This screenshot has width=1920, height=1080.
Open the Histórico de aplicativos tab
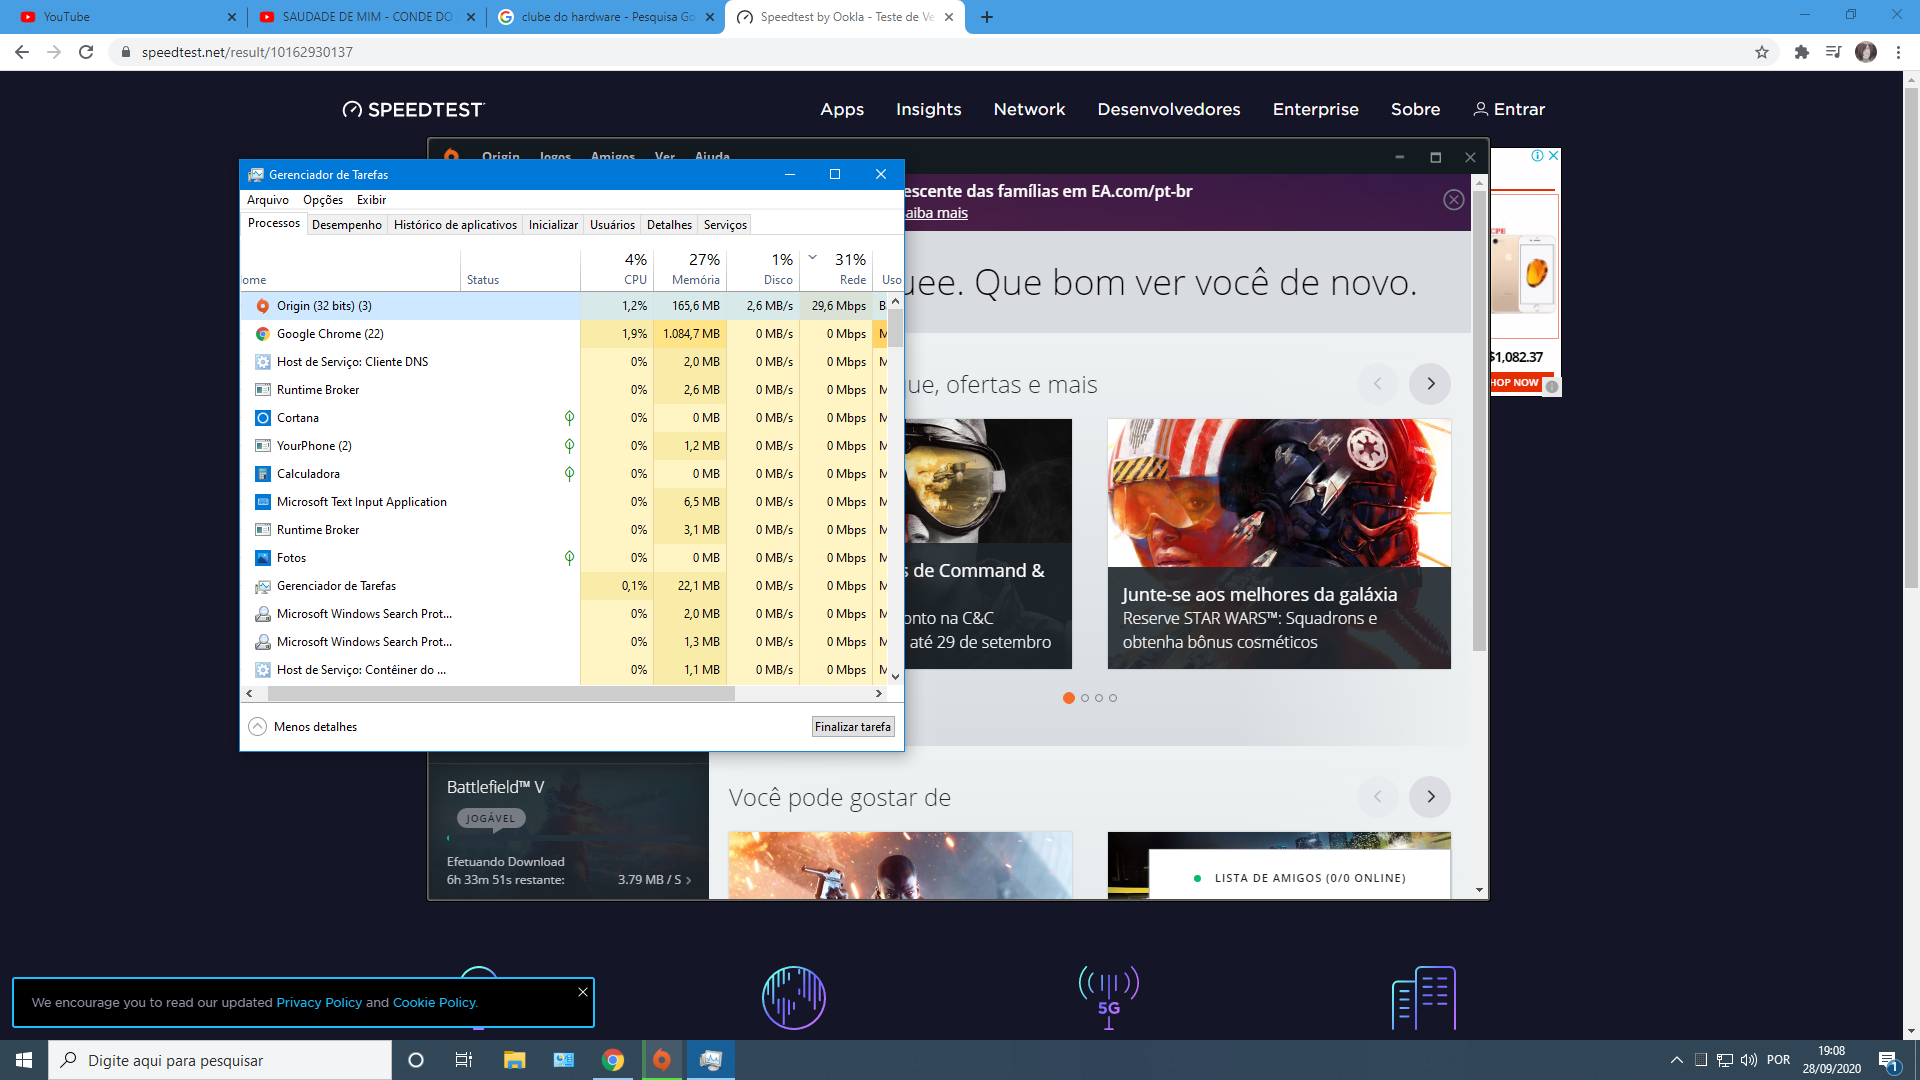(455, 225)
